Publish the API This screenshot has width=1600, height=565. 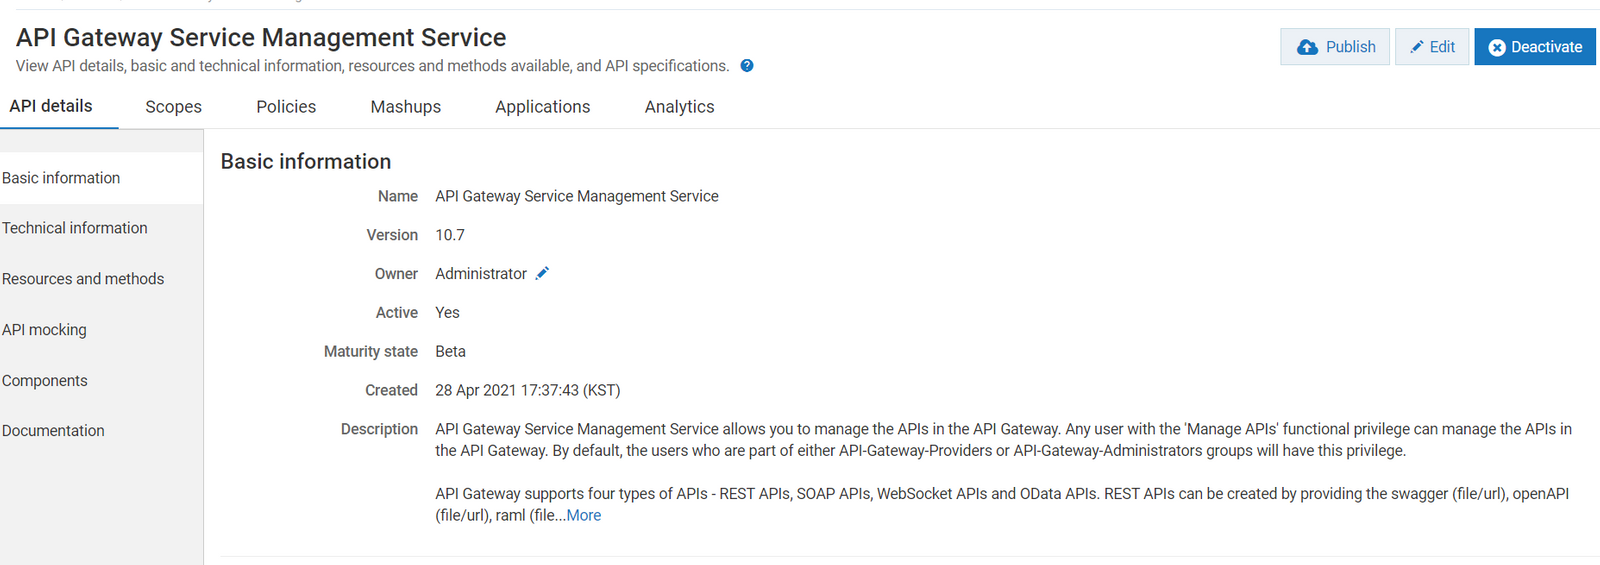[1335, 47]
